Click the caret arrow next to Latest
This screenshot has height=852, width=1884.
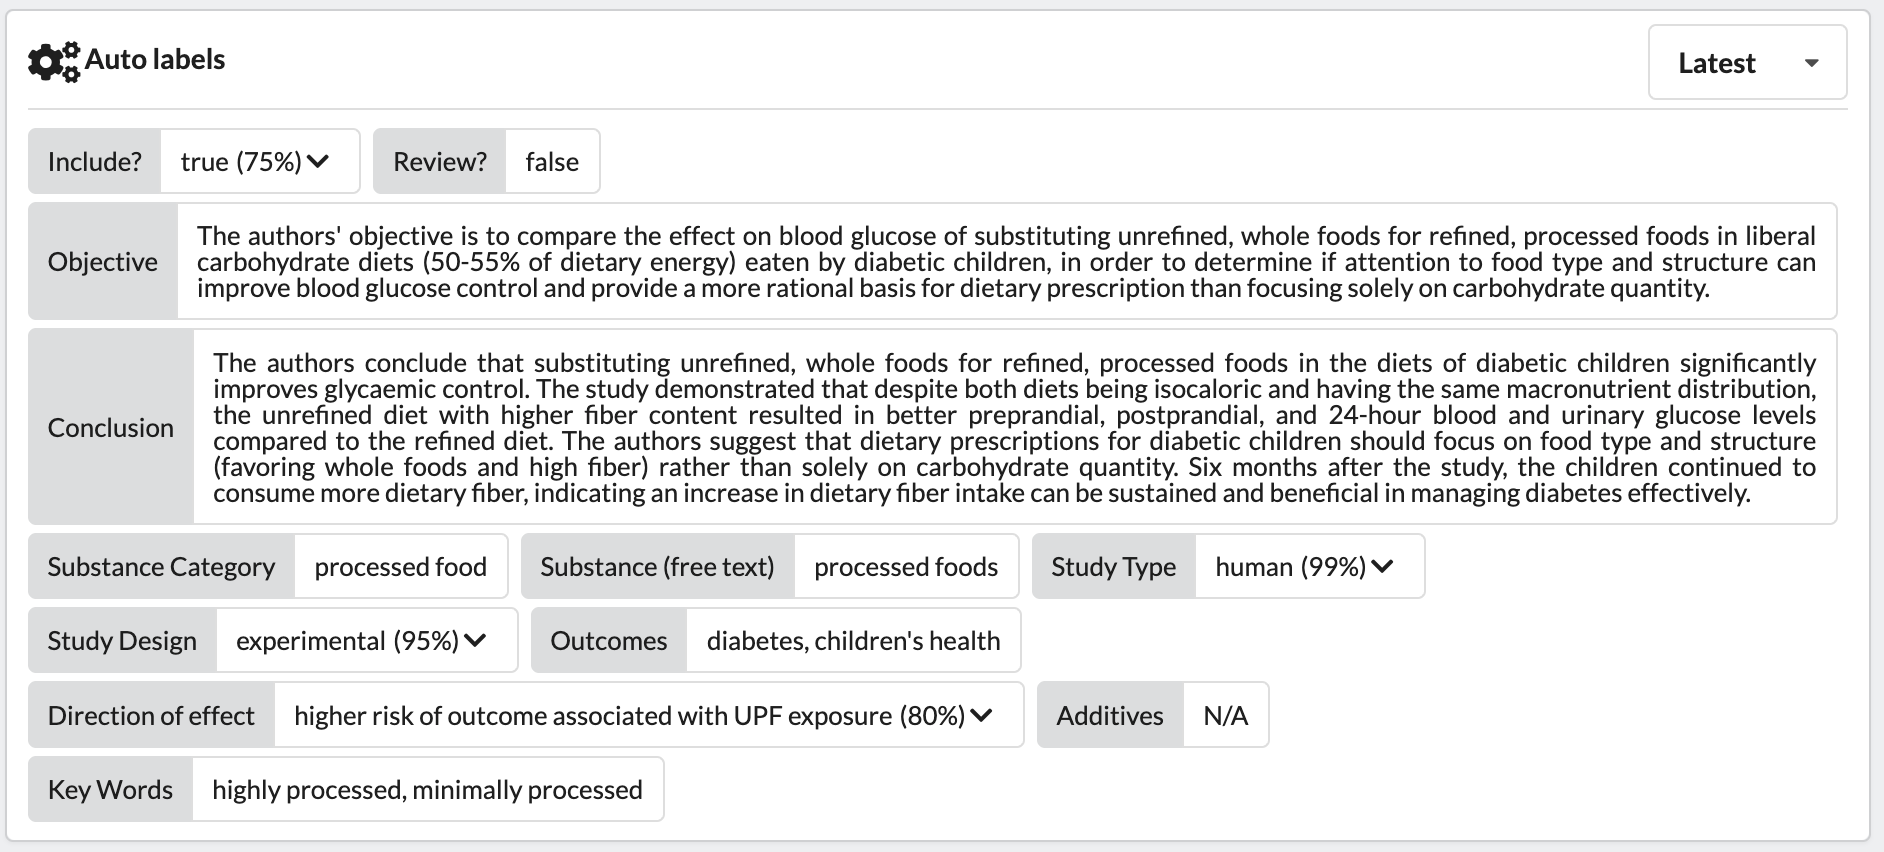tap(1811, 63)
